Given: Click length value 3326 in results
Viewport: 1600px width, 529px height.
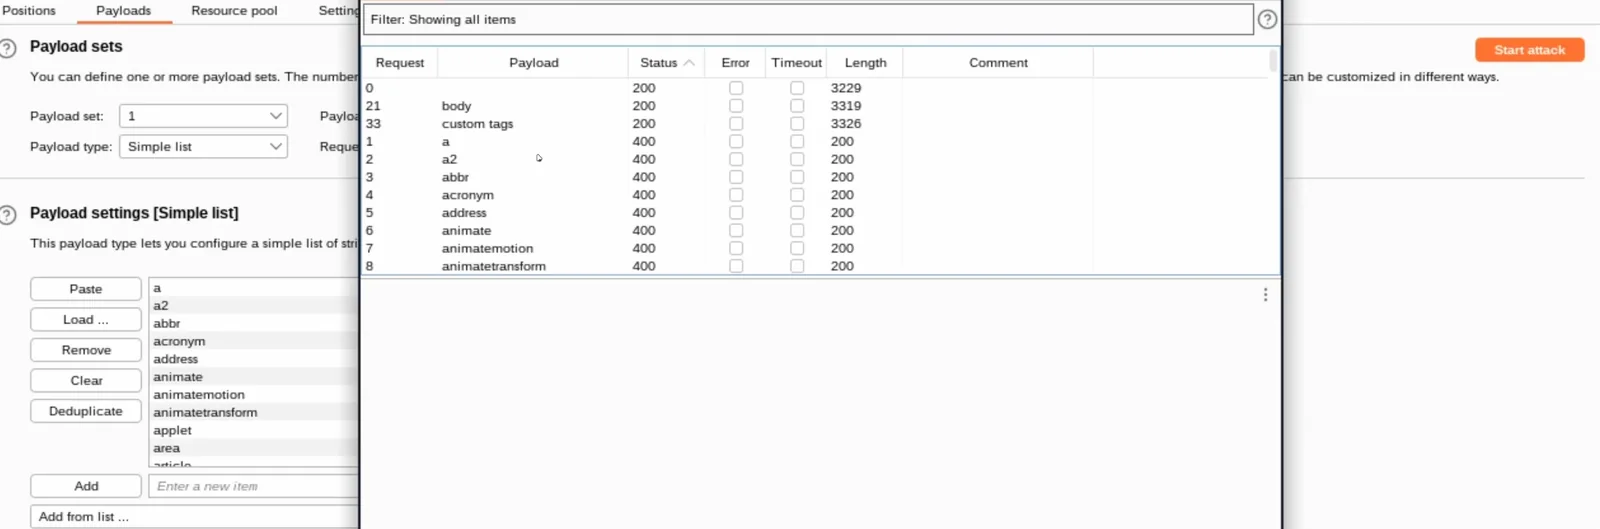Looking at the screenshot, I should [845, 124].
